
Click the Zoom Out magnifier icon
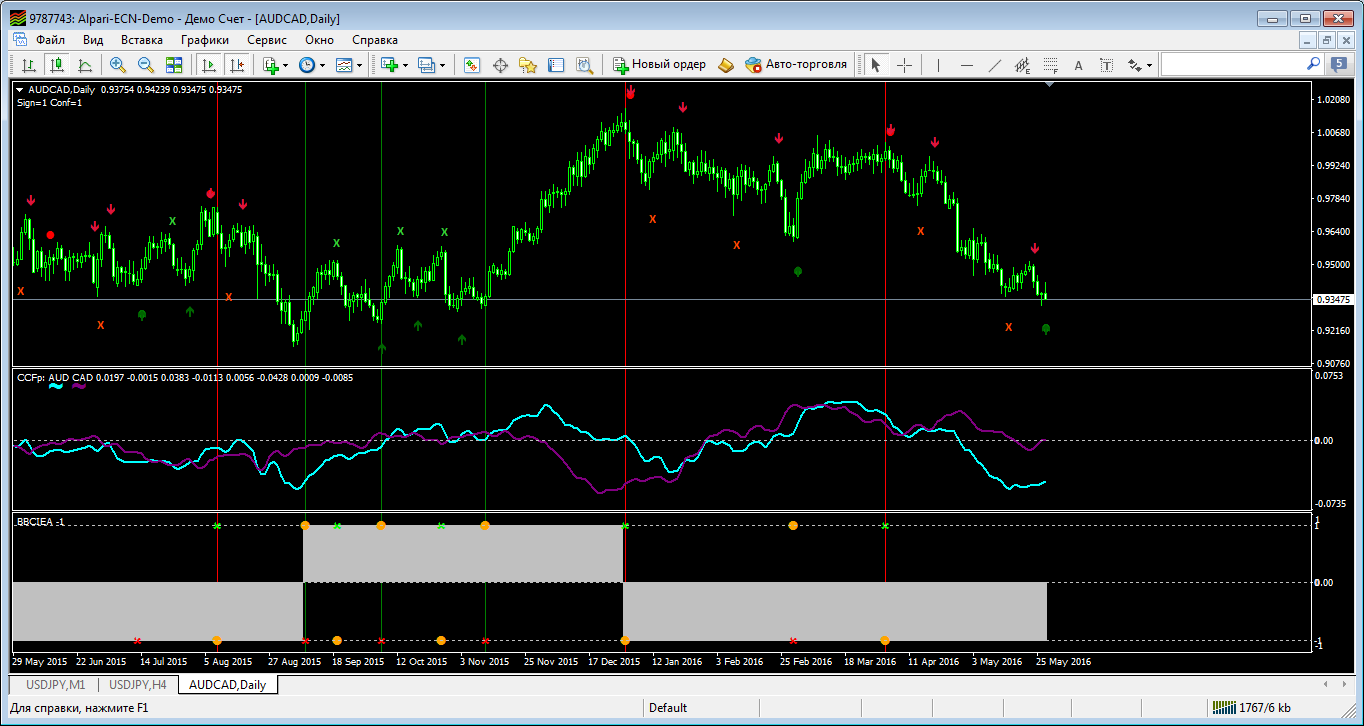coord(146,65)
